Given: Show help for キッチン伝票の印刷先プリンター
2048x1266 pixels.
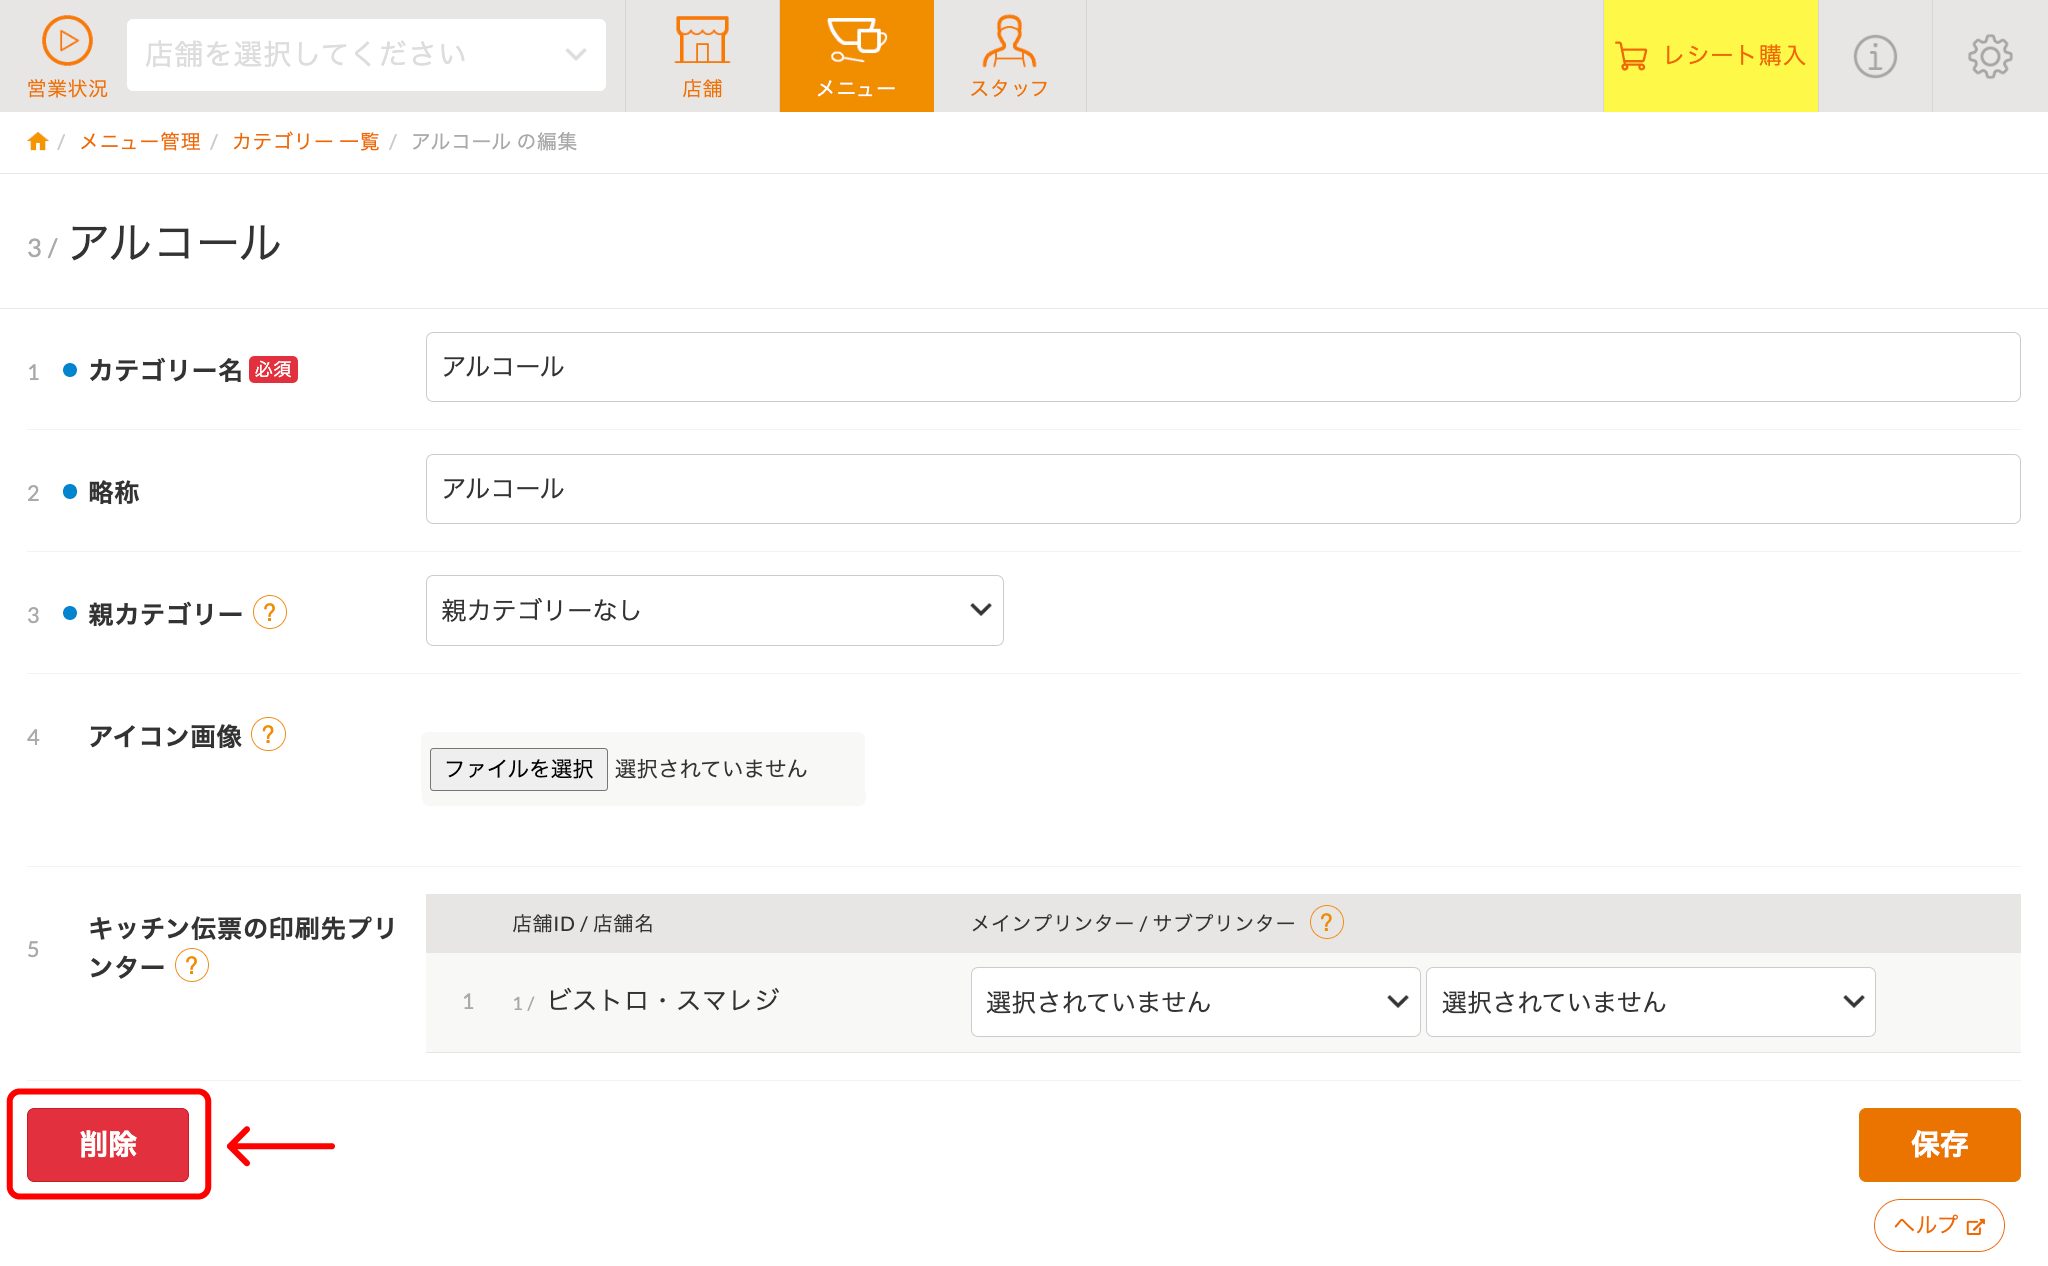Looking at the screenshot, I should [192, 966].
